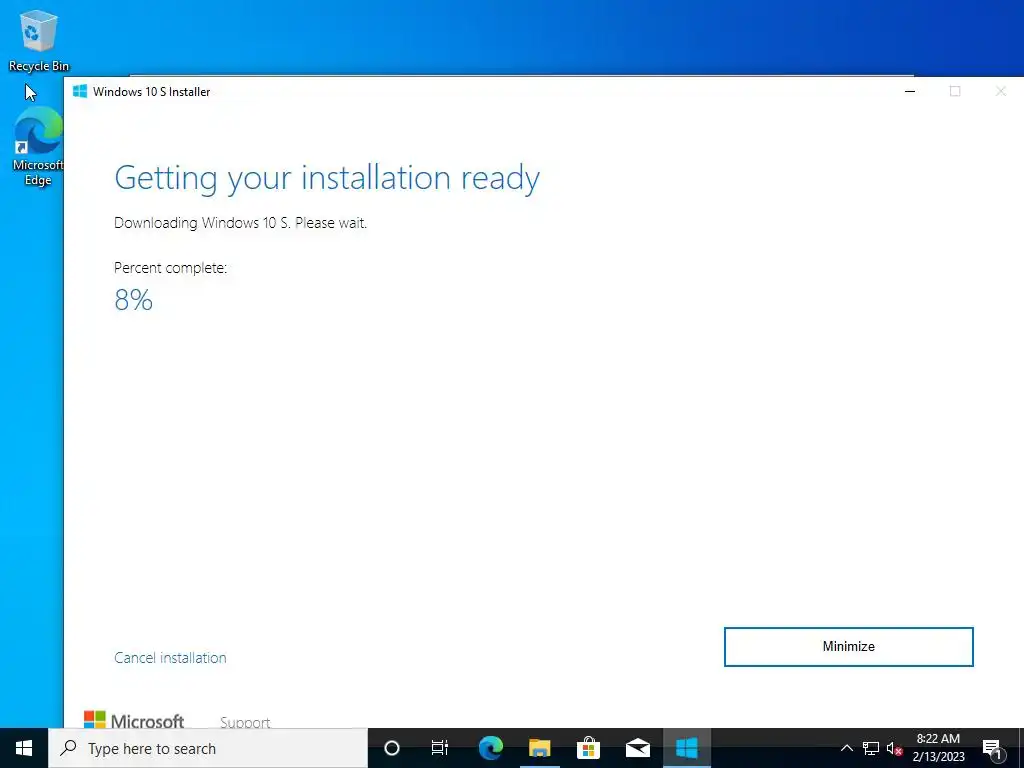Open the Action Center notifications icon
Image resolution: width=1024 pixels, height=768 pixels.
(992, 748)
